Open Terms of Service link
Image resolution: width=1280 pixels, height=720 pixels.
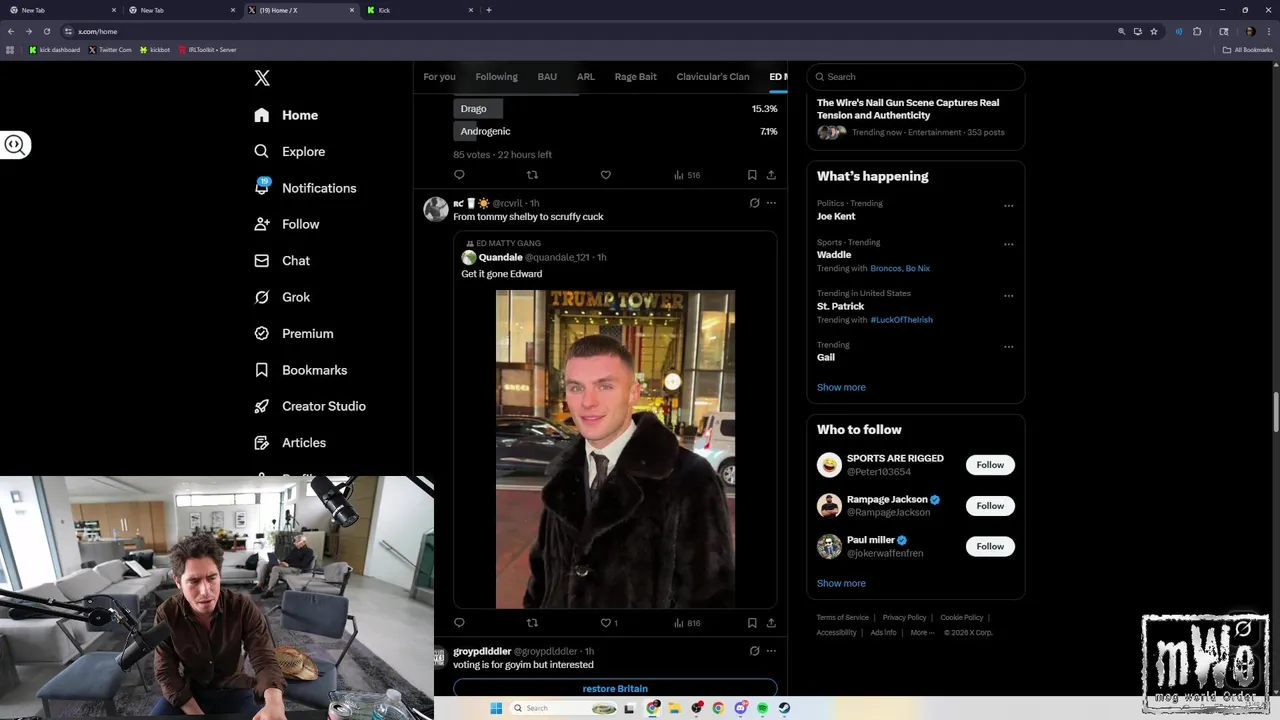(x=842, y=617)
